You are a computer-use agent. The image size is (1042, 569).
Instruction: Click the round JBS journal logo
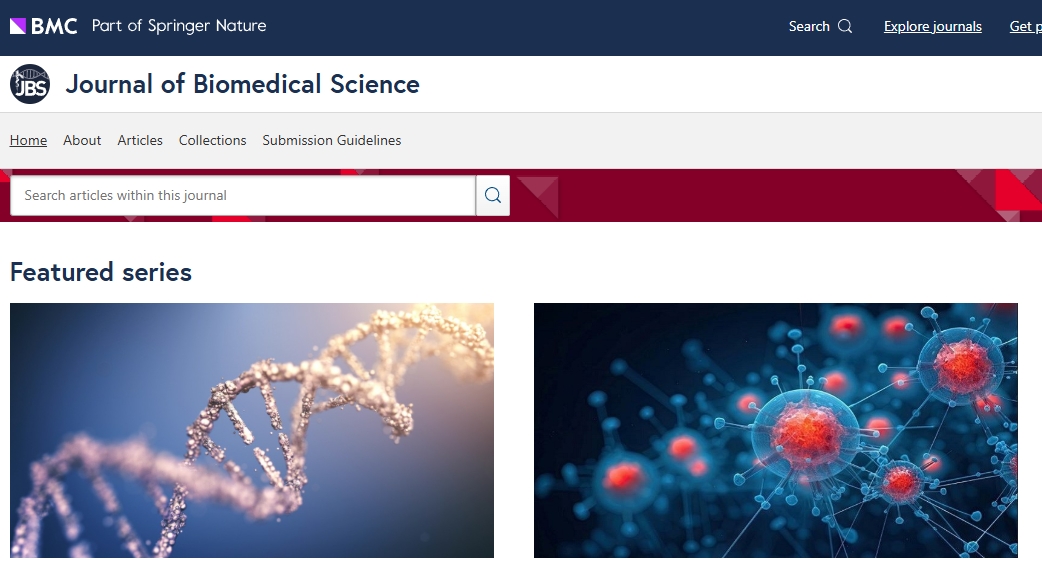30,84
